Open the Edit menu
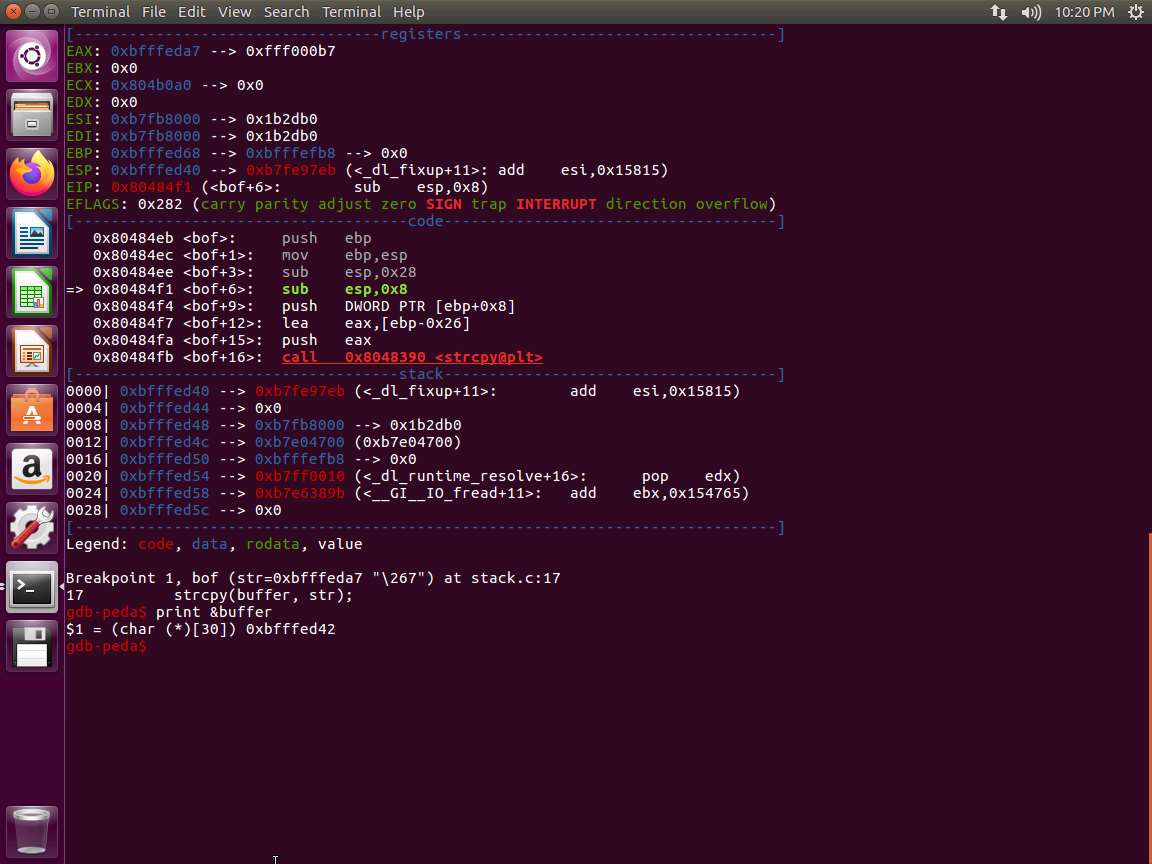The height and width of the screenshot is (864, 1152). (191, 12)
